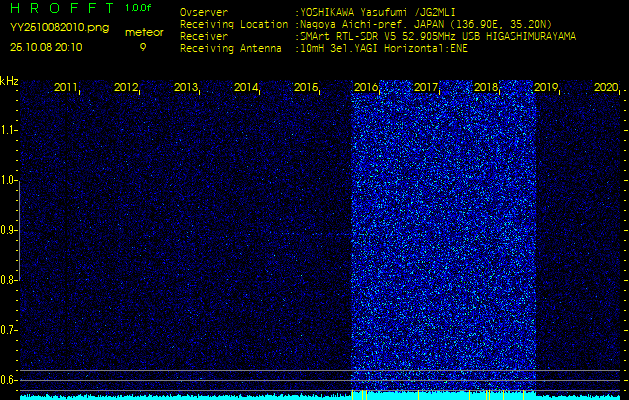The image size is (629, 400).
Task: Click the file name YY2510082010.png
Action: pyautogui.click(x=59, y=28)
